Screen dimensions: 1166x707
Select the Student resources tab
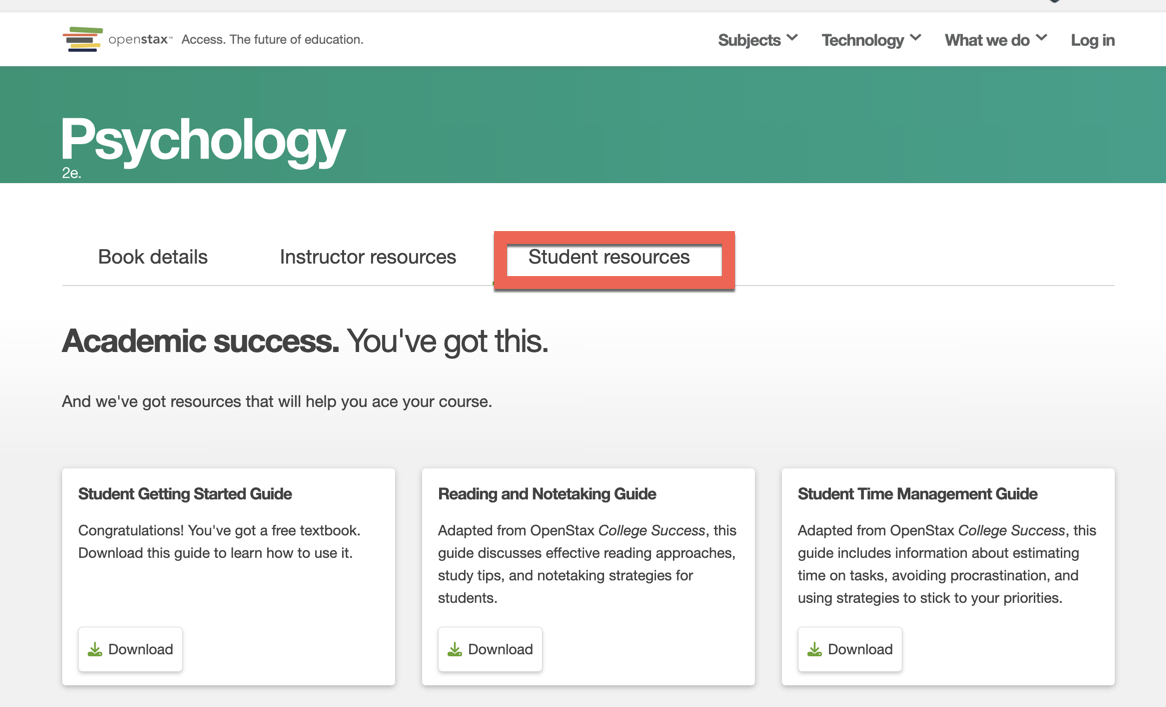point(609,257)
